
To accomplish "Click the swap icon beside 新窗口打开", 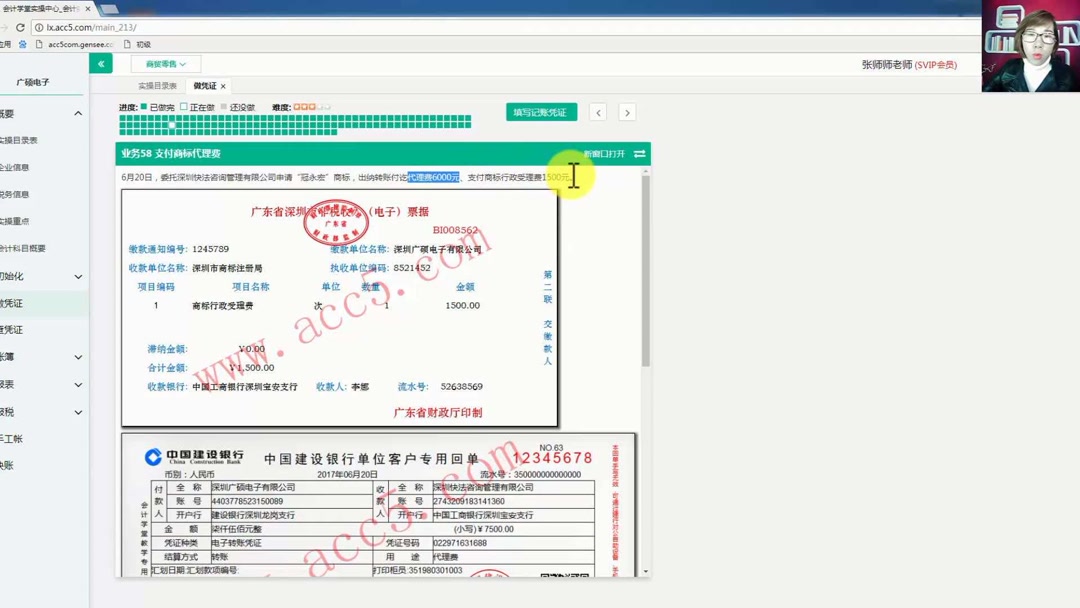I will click(x=640, y=153).
